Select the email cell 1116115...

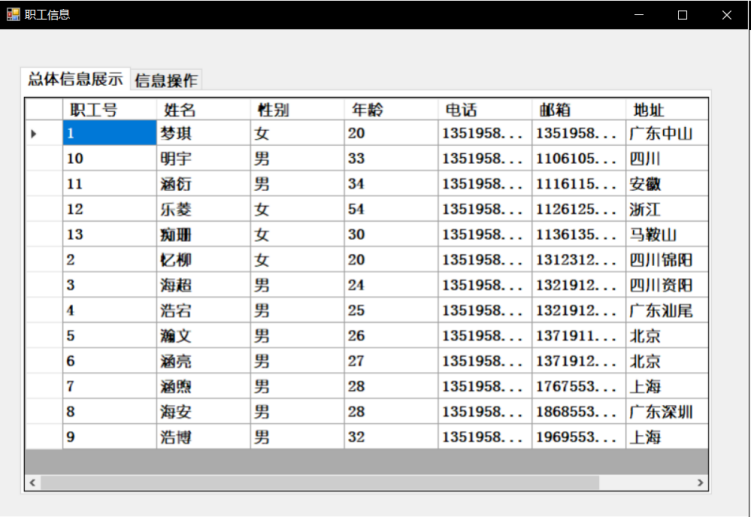tap(579, 184)
